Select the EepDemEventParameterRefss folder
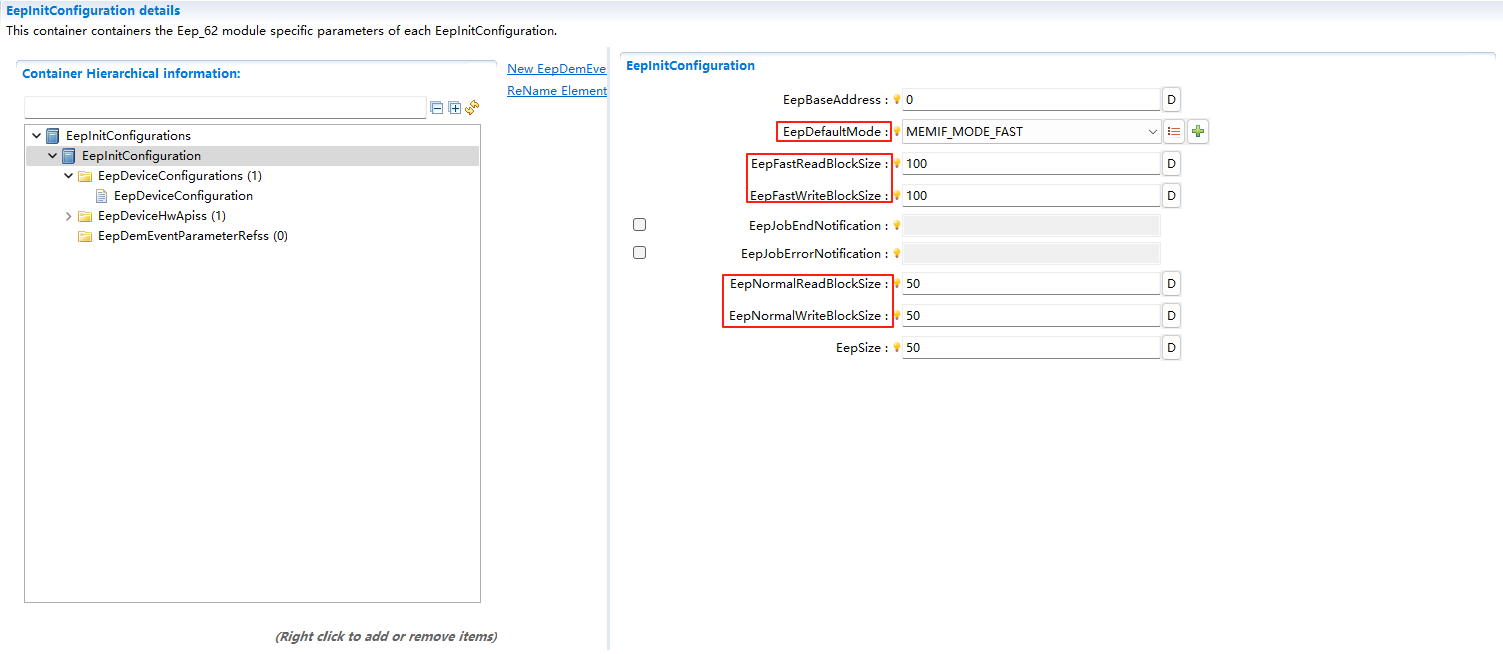Image resolution: width=1503 pixels, height=654 pixels. coord(192,236)
